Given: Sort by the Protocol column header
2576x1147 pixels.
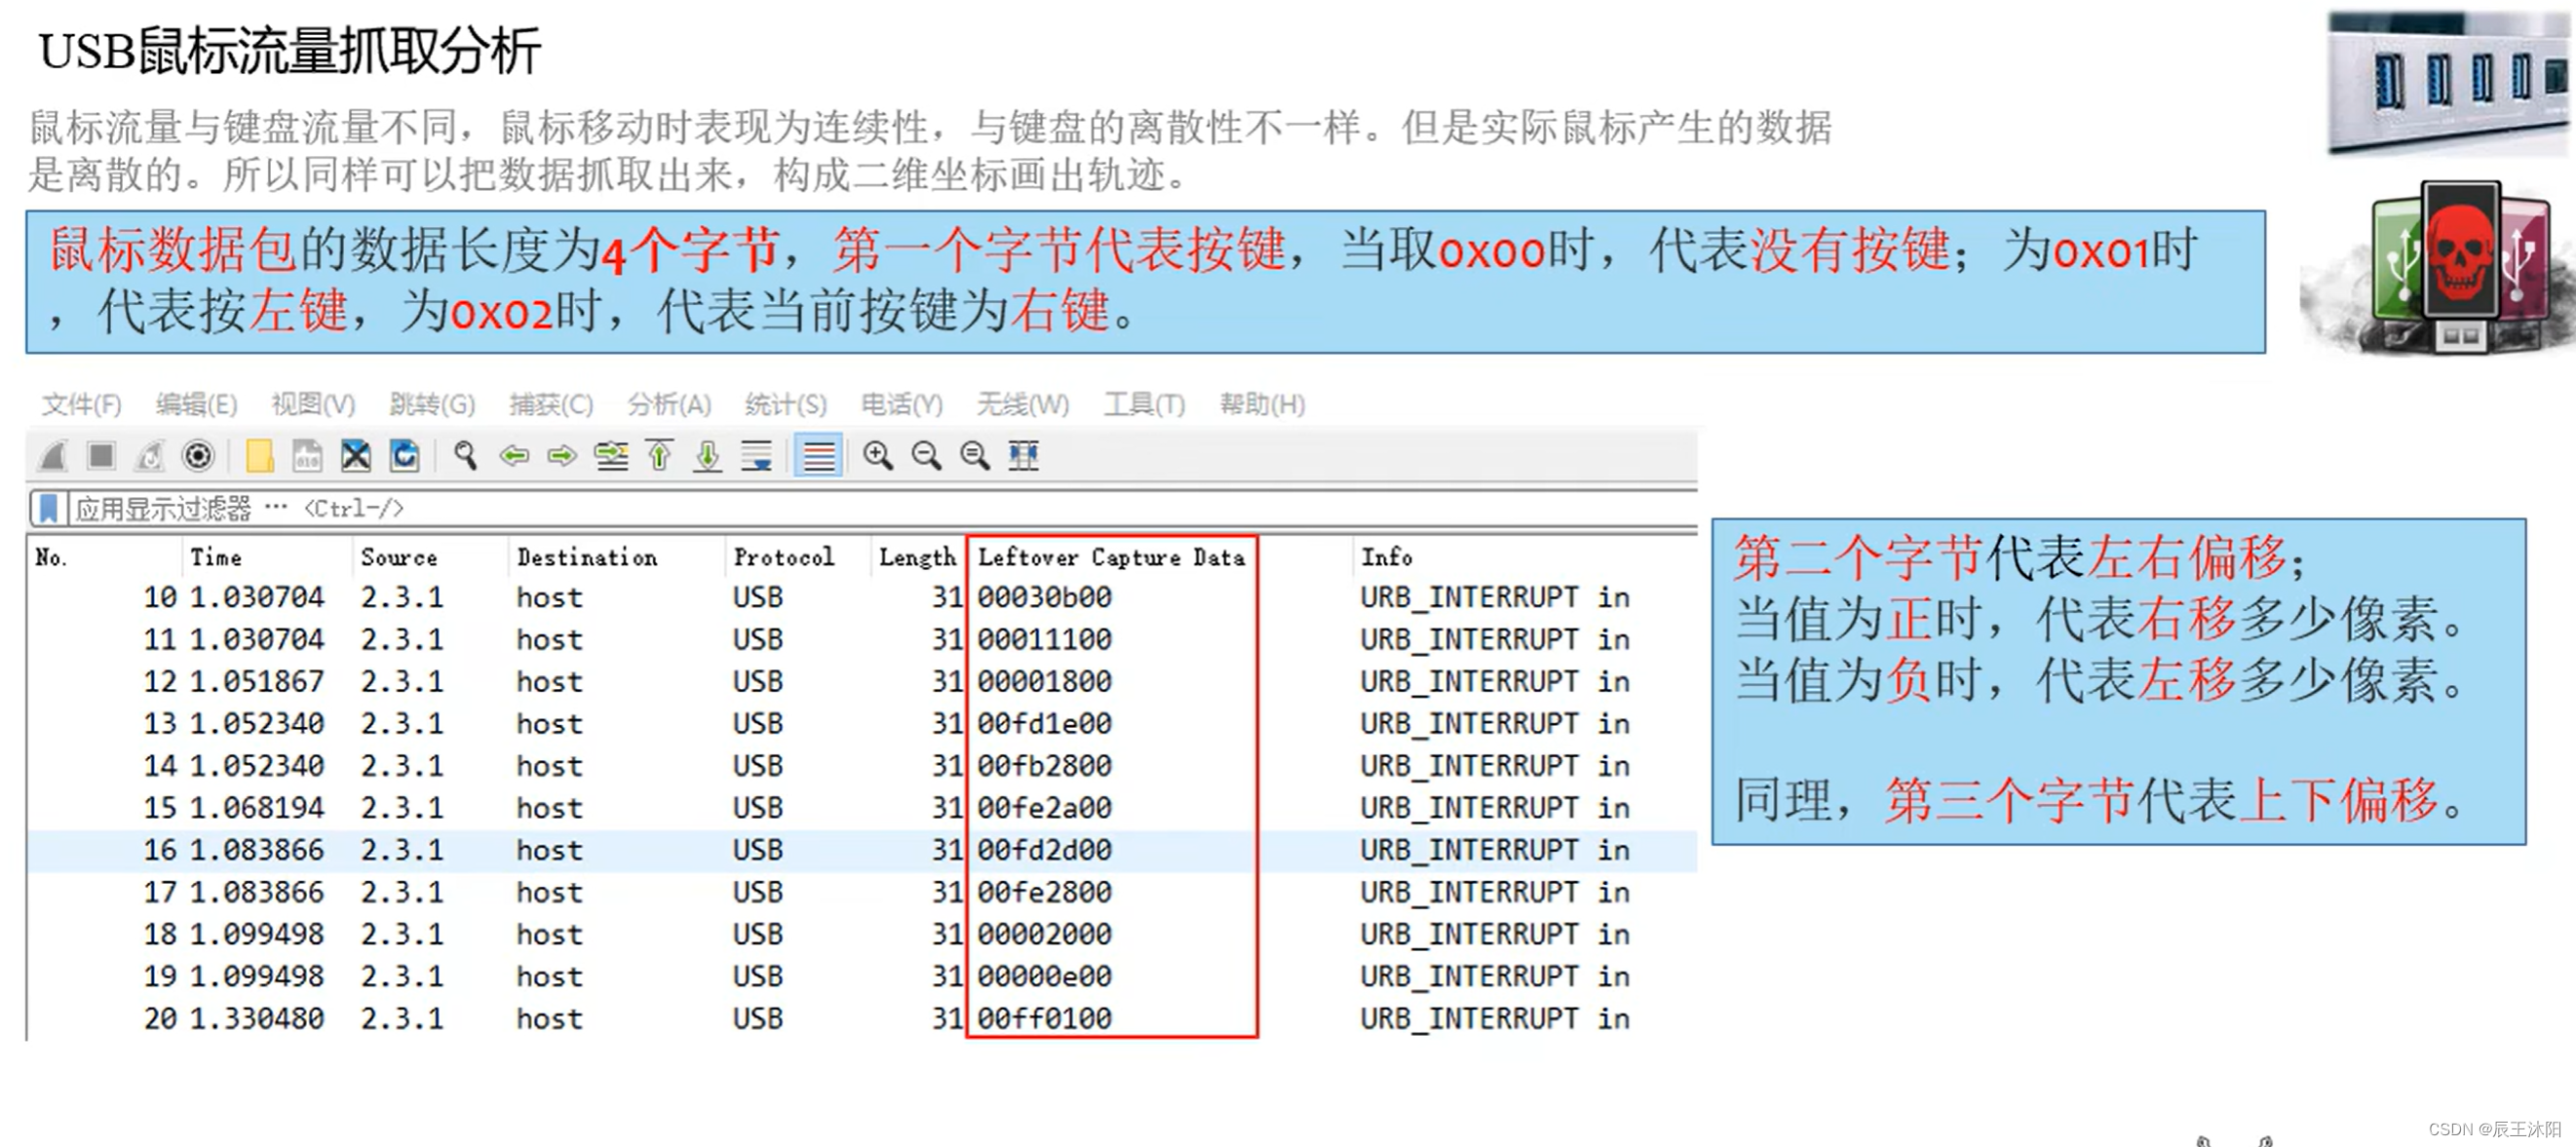Looking at the screenshot, I should point(797,558).
